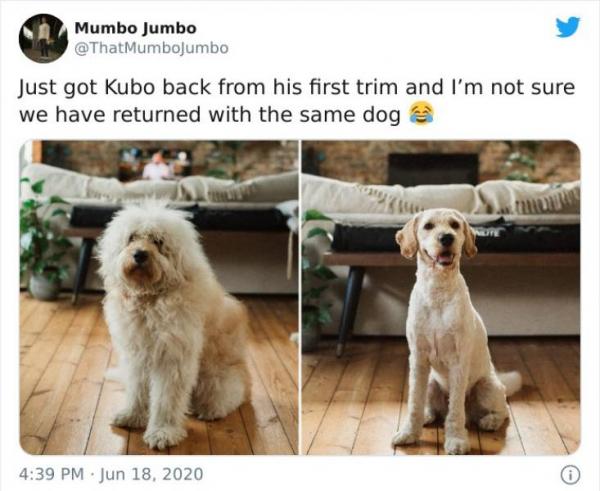
Task: Click the Twitter bird logo icon
Action: pyautogui.click(x=568, y=27)
